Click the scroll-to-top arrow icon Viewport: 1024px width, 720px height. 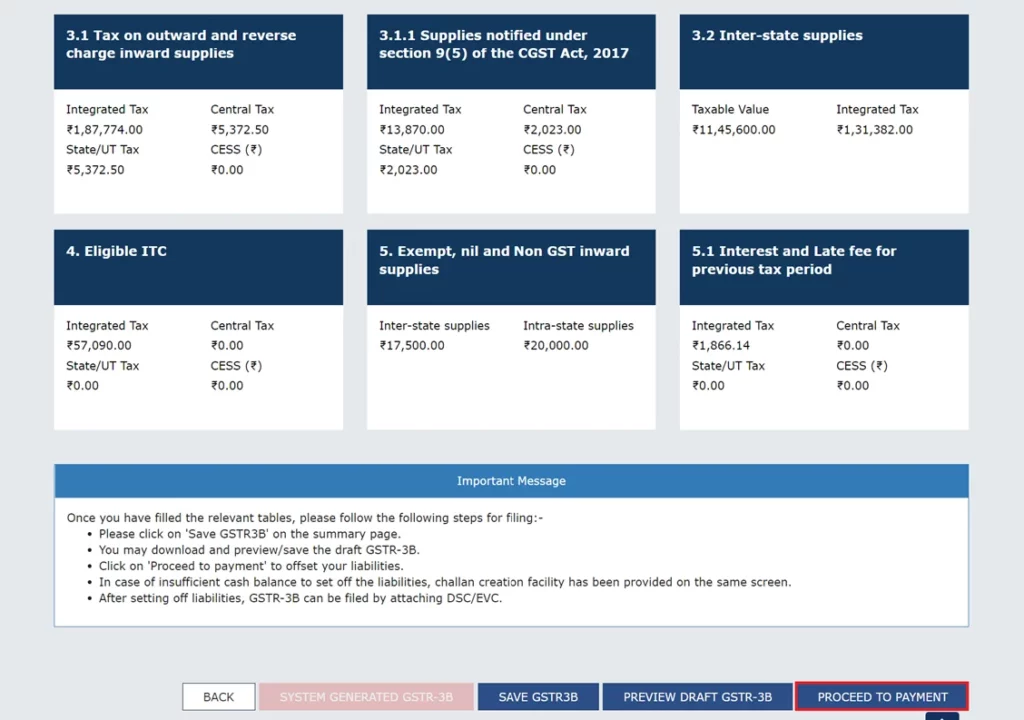[942, 715]
